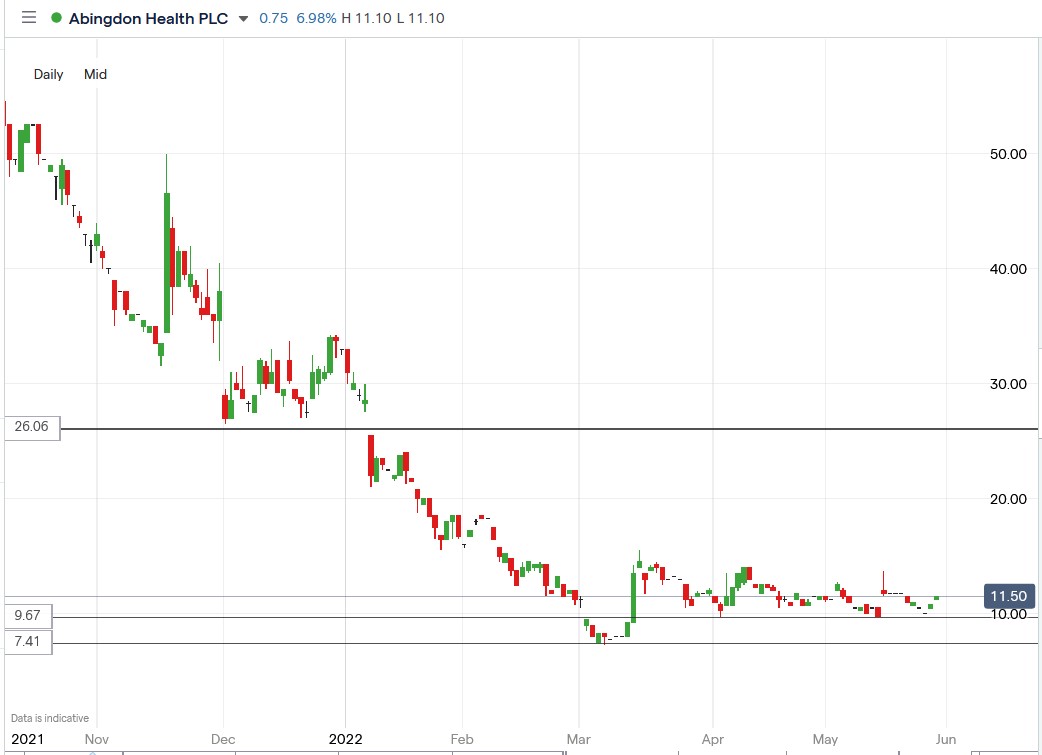Image resolution: width=1042 pixels, height=755 pixels.
Task: Click the green status indicator dot
Action: (x=55, y=17)
